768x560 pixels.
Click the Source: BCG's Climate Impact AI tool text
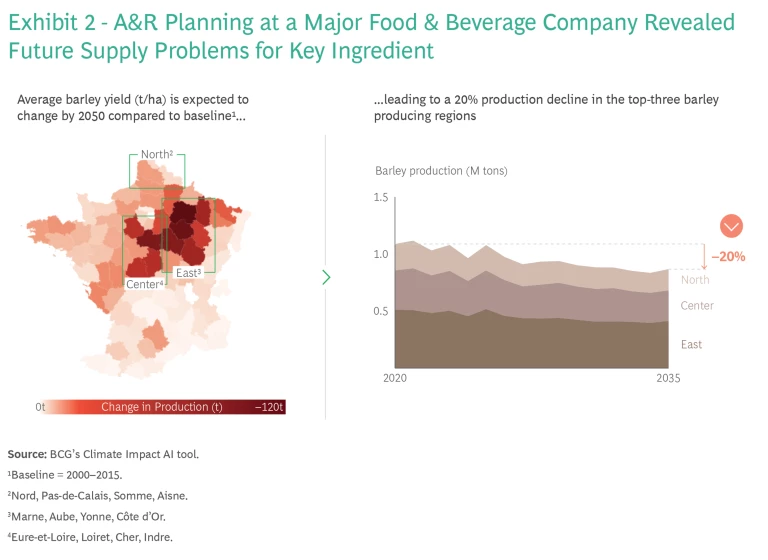(x=104, y=454)
